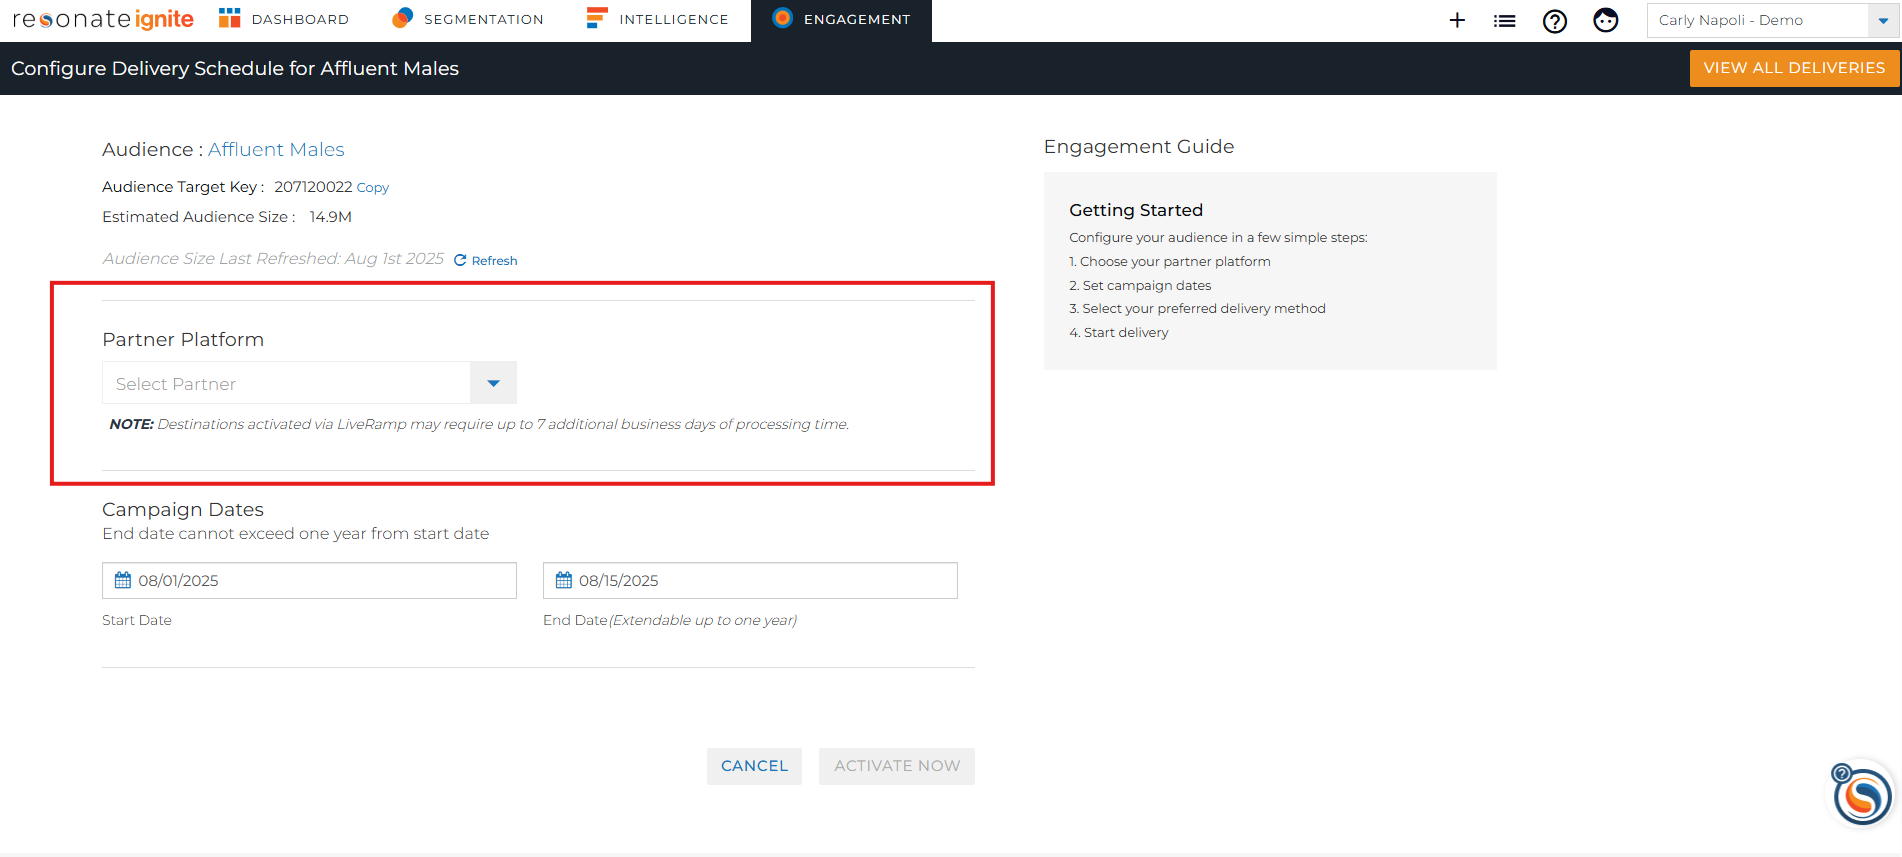
Task: Open the list menu icon
Action: pyautogui.click(x=1504, y=20)
